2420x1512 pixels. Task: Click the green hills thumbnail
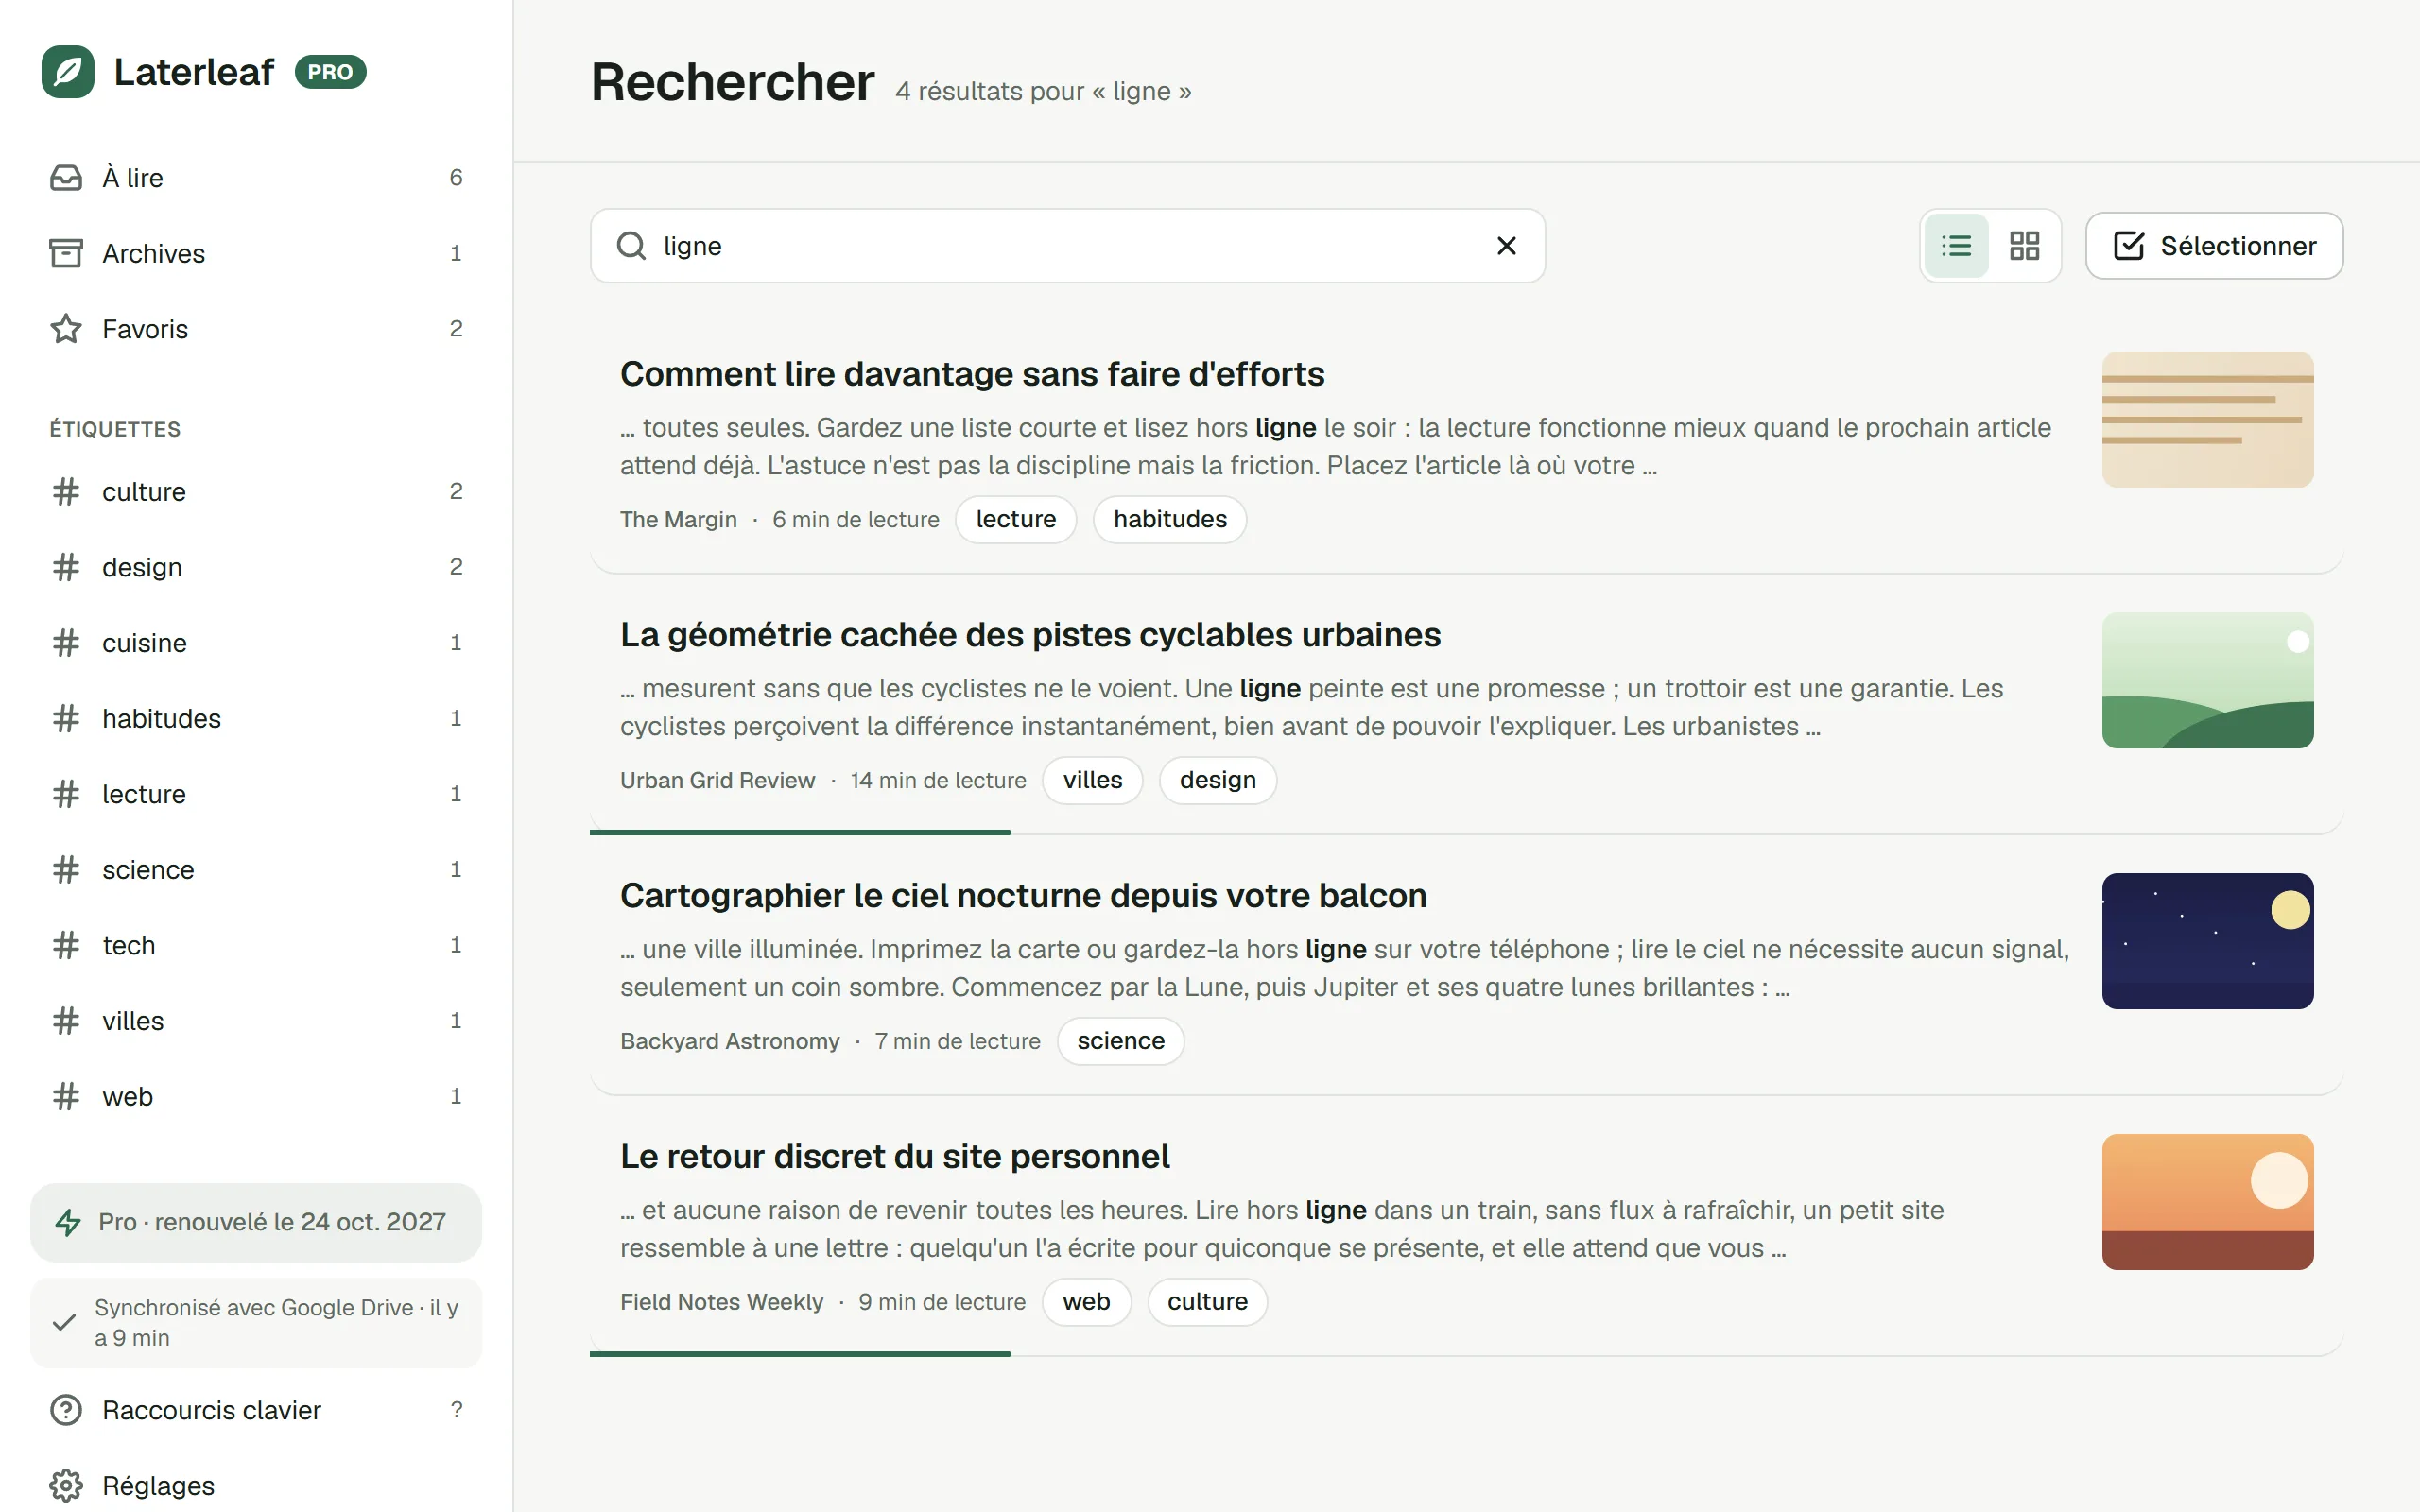2207,681
